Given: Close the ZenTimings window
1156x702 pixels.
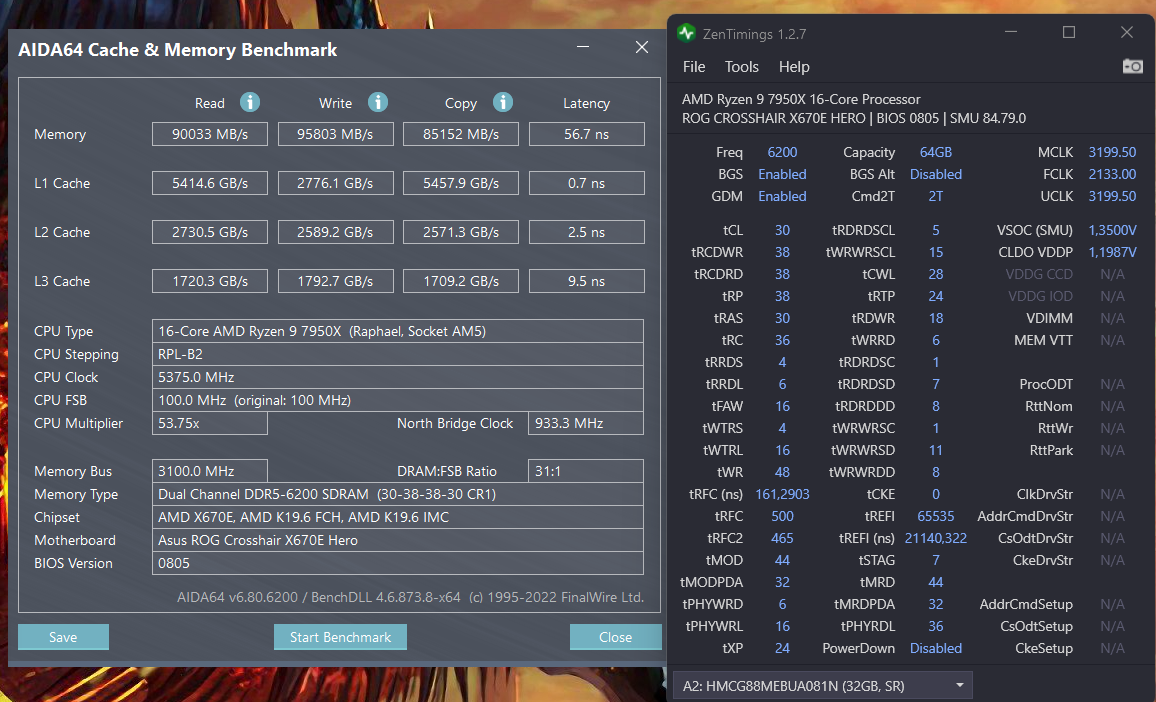Looking at the screenshot, I should coord(1127,32).
